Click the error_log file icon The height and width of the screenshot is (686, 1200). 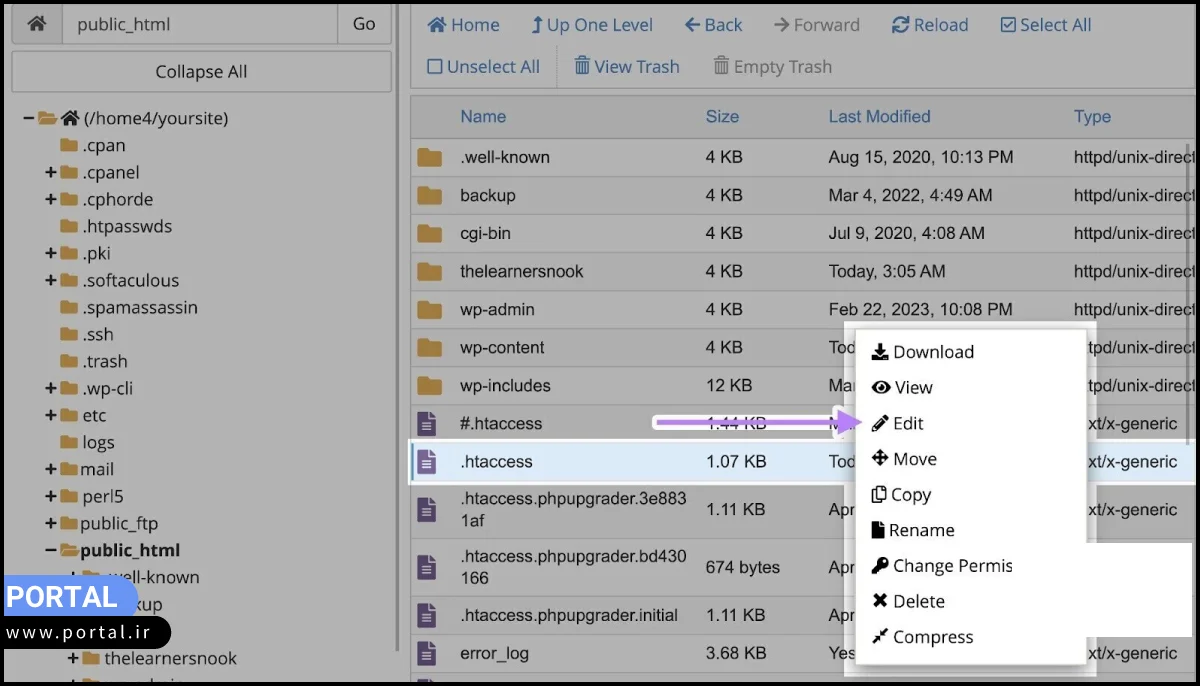(x=427, y=654)
